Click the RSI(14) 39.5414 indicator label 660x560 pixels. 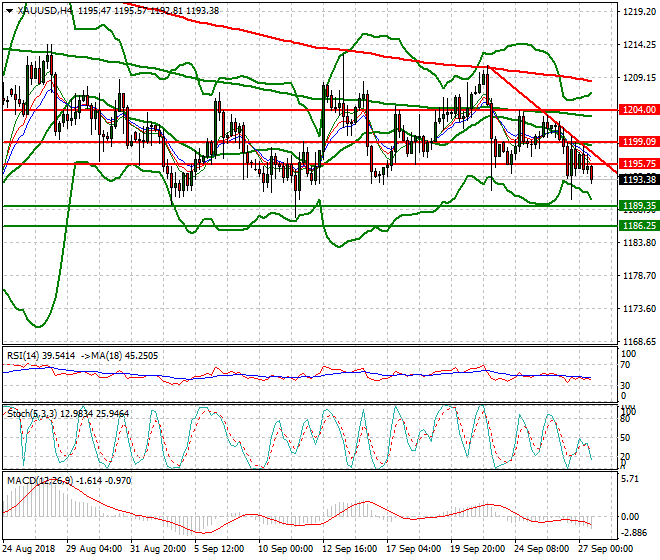[41, 356]
